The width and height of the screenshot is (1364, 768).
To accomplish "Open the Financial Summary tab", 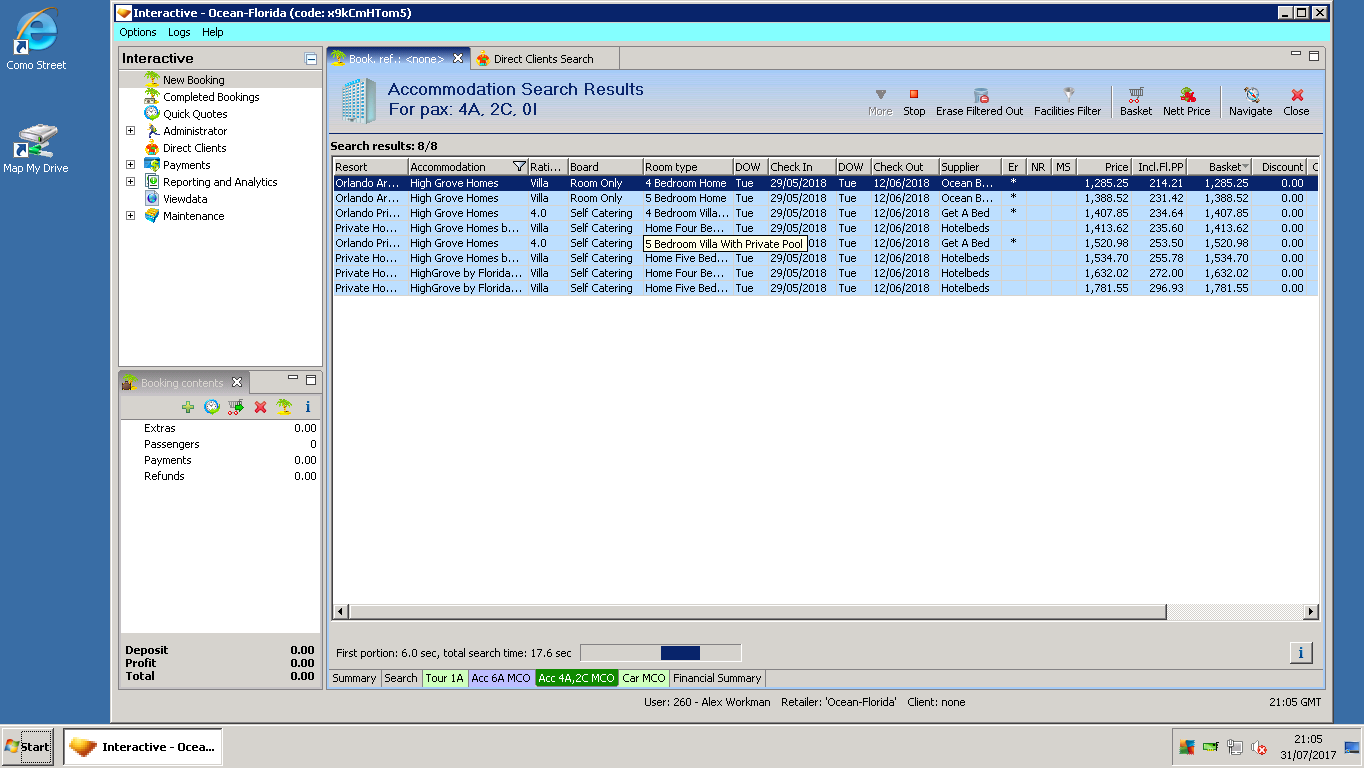I will pyautogui.click(x=717, y=678).
